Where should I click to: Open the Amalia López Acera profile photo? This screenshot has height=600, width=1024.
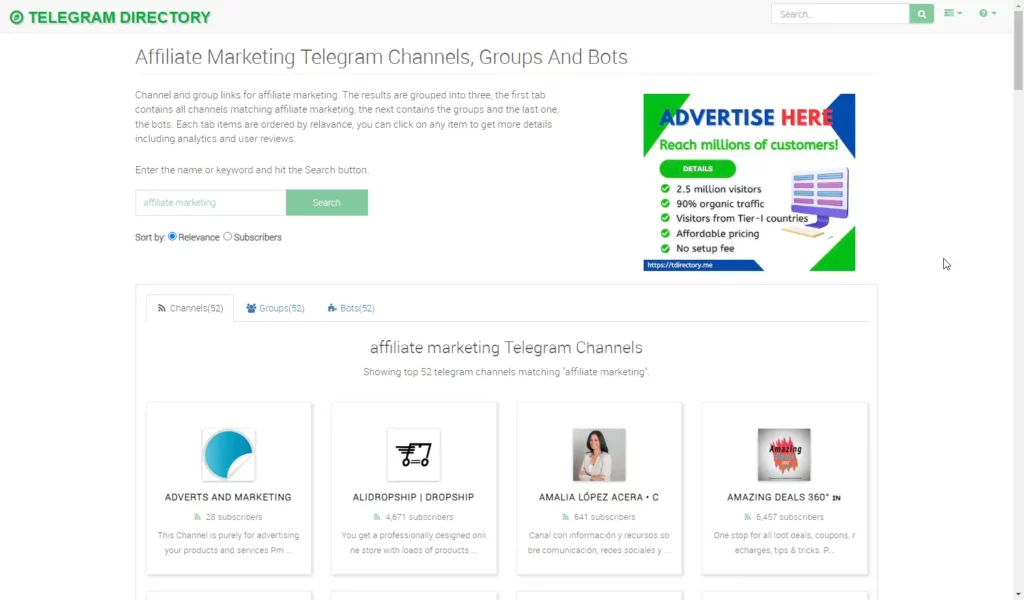tap(599, 454)
